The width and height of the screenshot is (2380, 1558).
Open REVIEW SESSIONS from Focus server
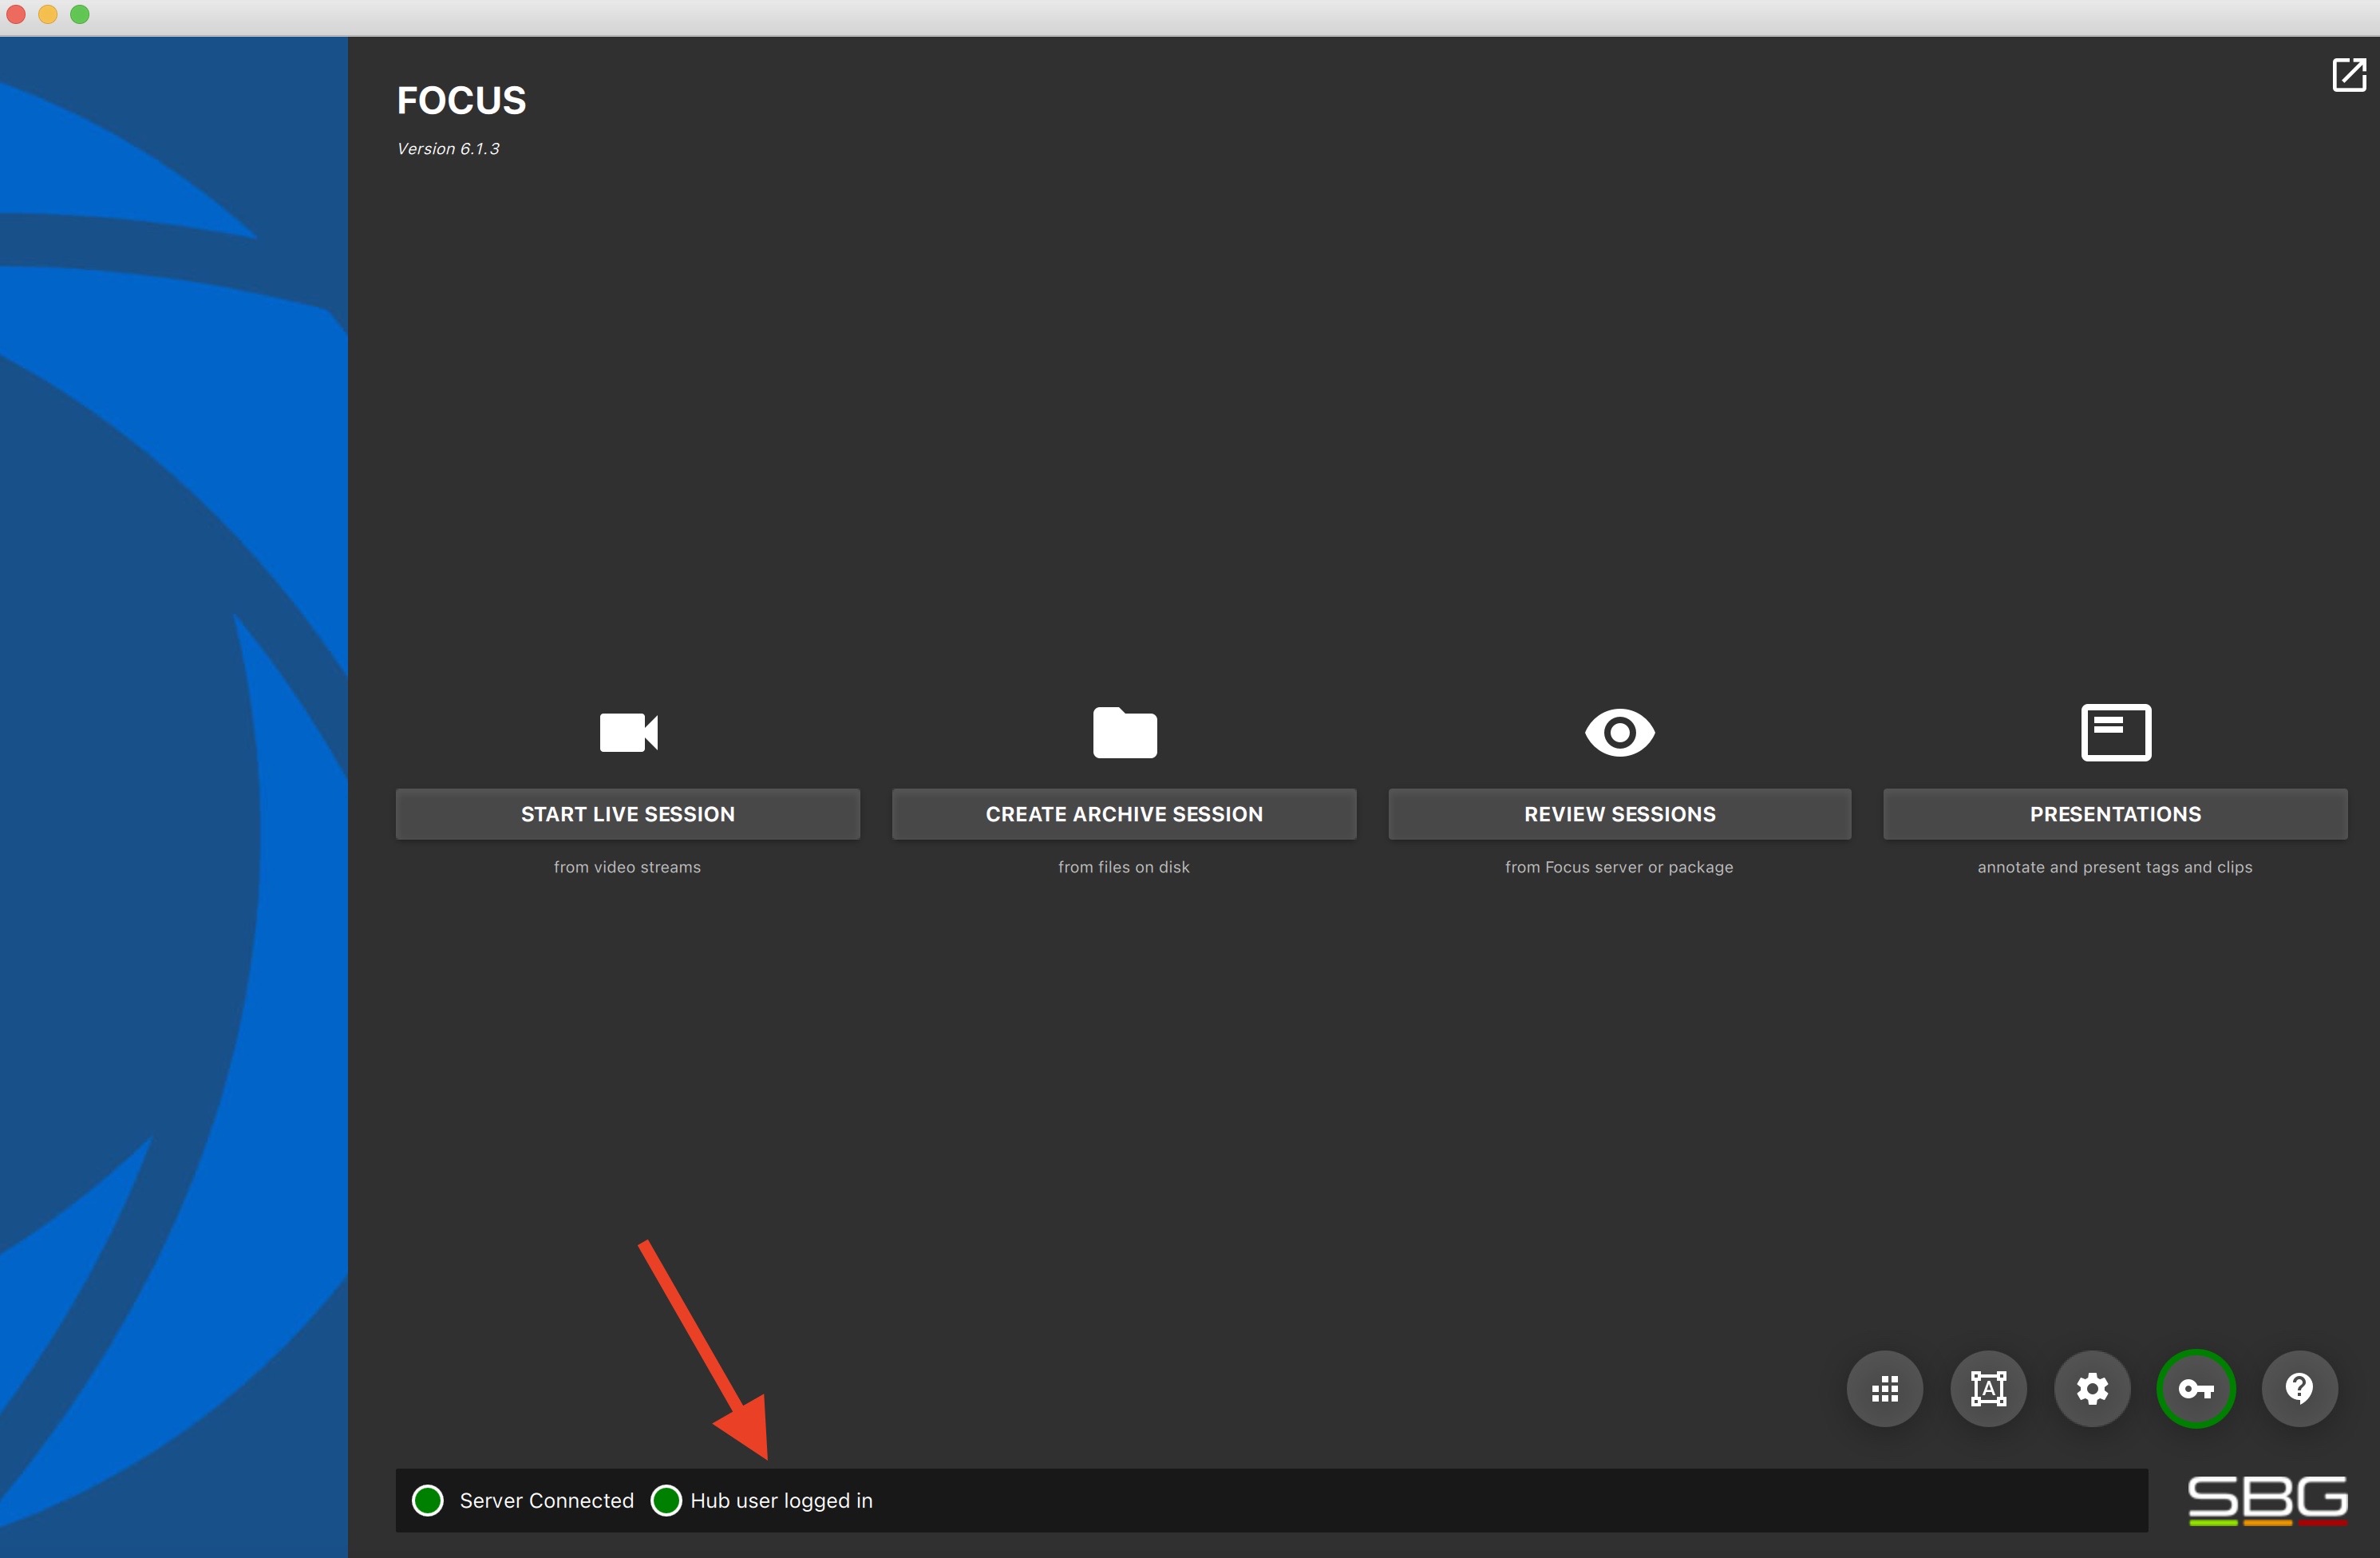(1618, 813)
